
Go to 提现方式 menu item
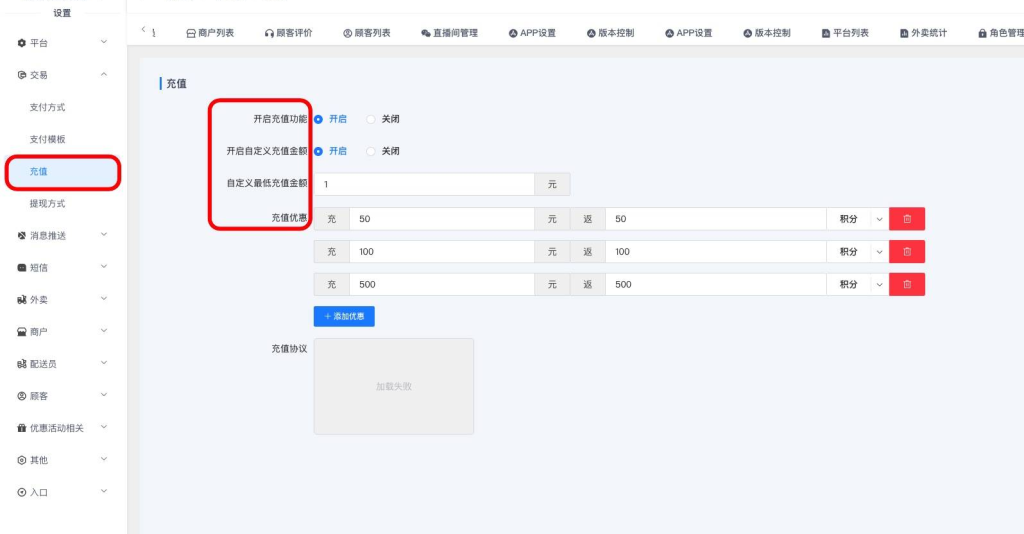point(47,203)
